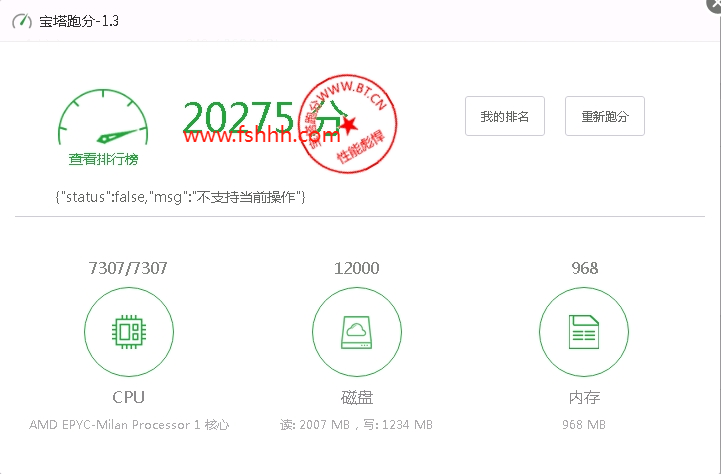Click the CPU score 7307/7307
The height and width of the screenshot is (474, 721).
pyautogui.click(x=128, y=268)
